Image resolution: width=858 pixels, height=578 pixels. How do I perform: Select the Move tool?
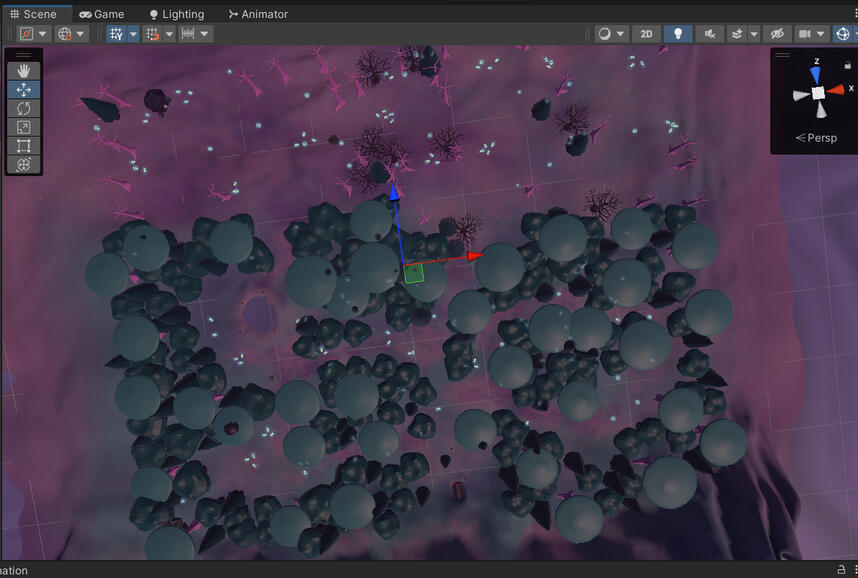click(x=24, y=90)
